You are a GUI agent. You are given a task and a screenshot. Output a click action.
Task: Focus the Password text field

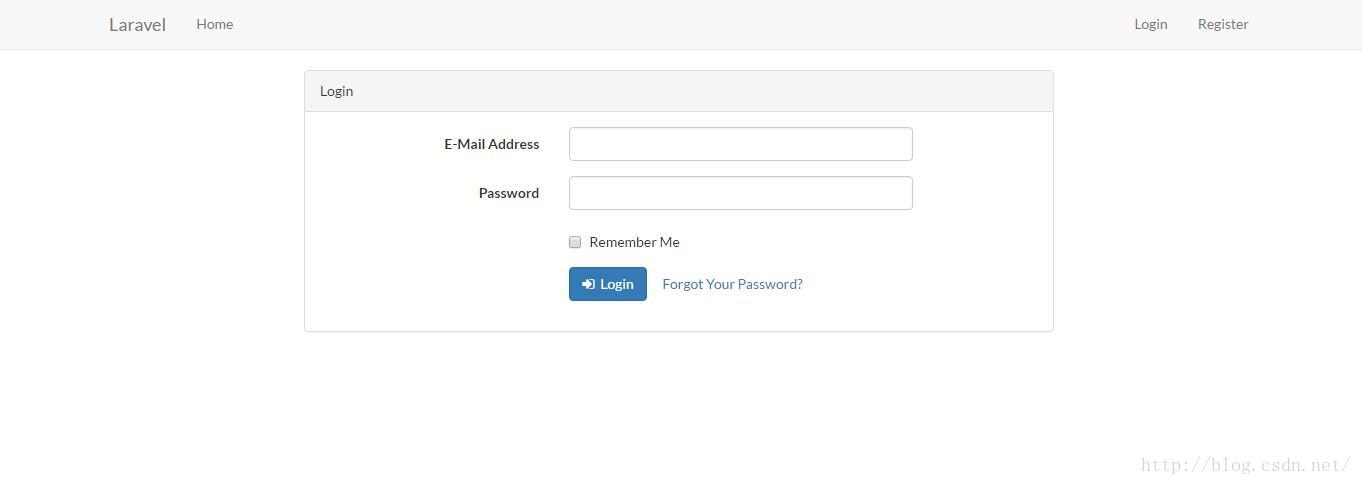[741, 193]
